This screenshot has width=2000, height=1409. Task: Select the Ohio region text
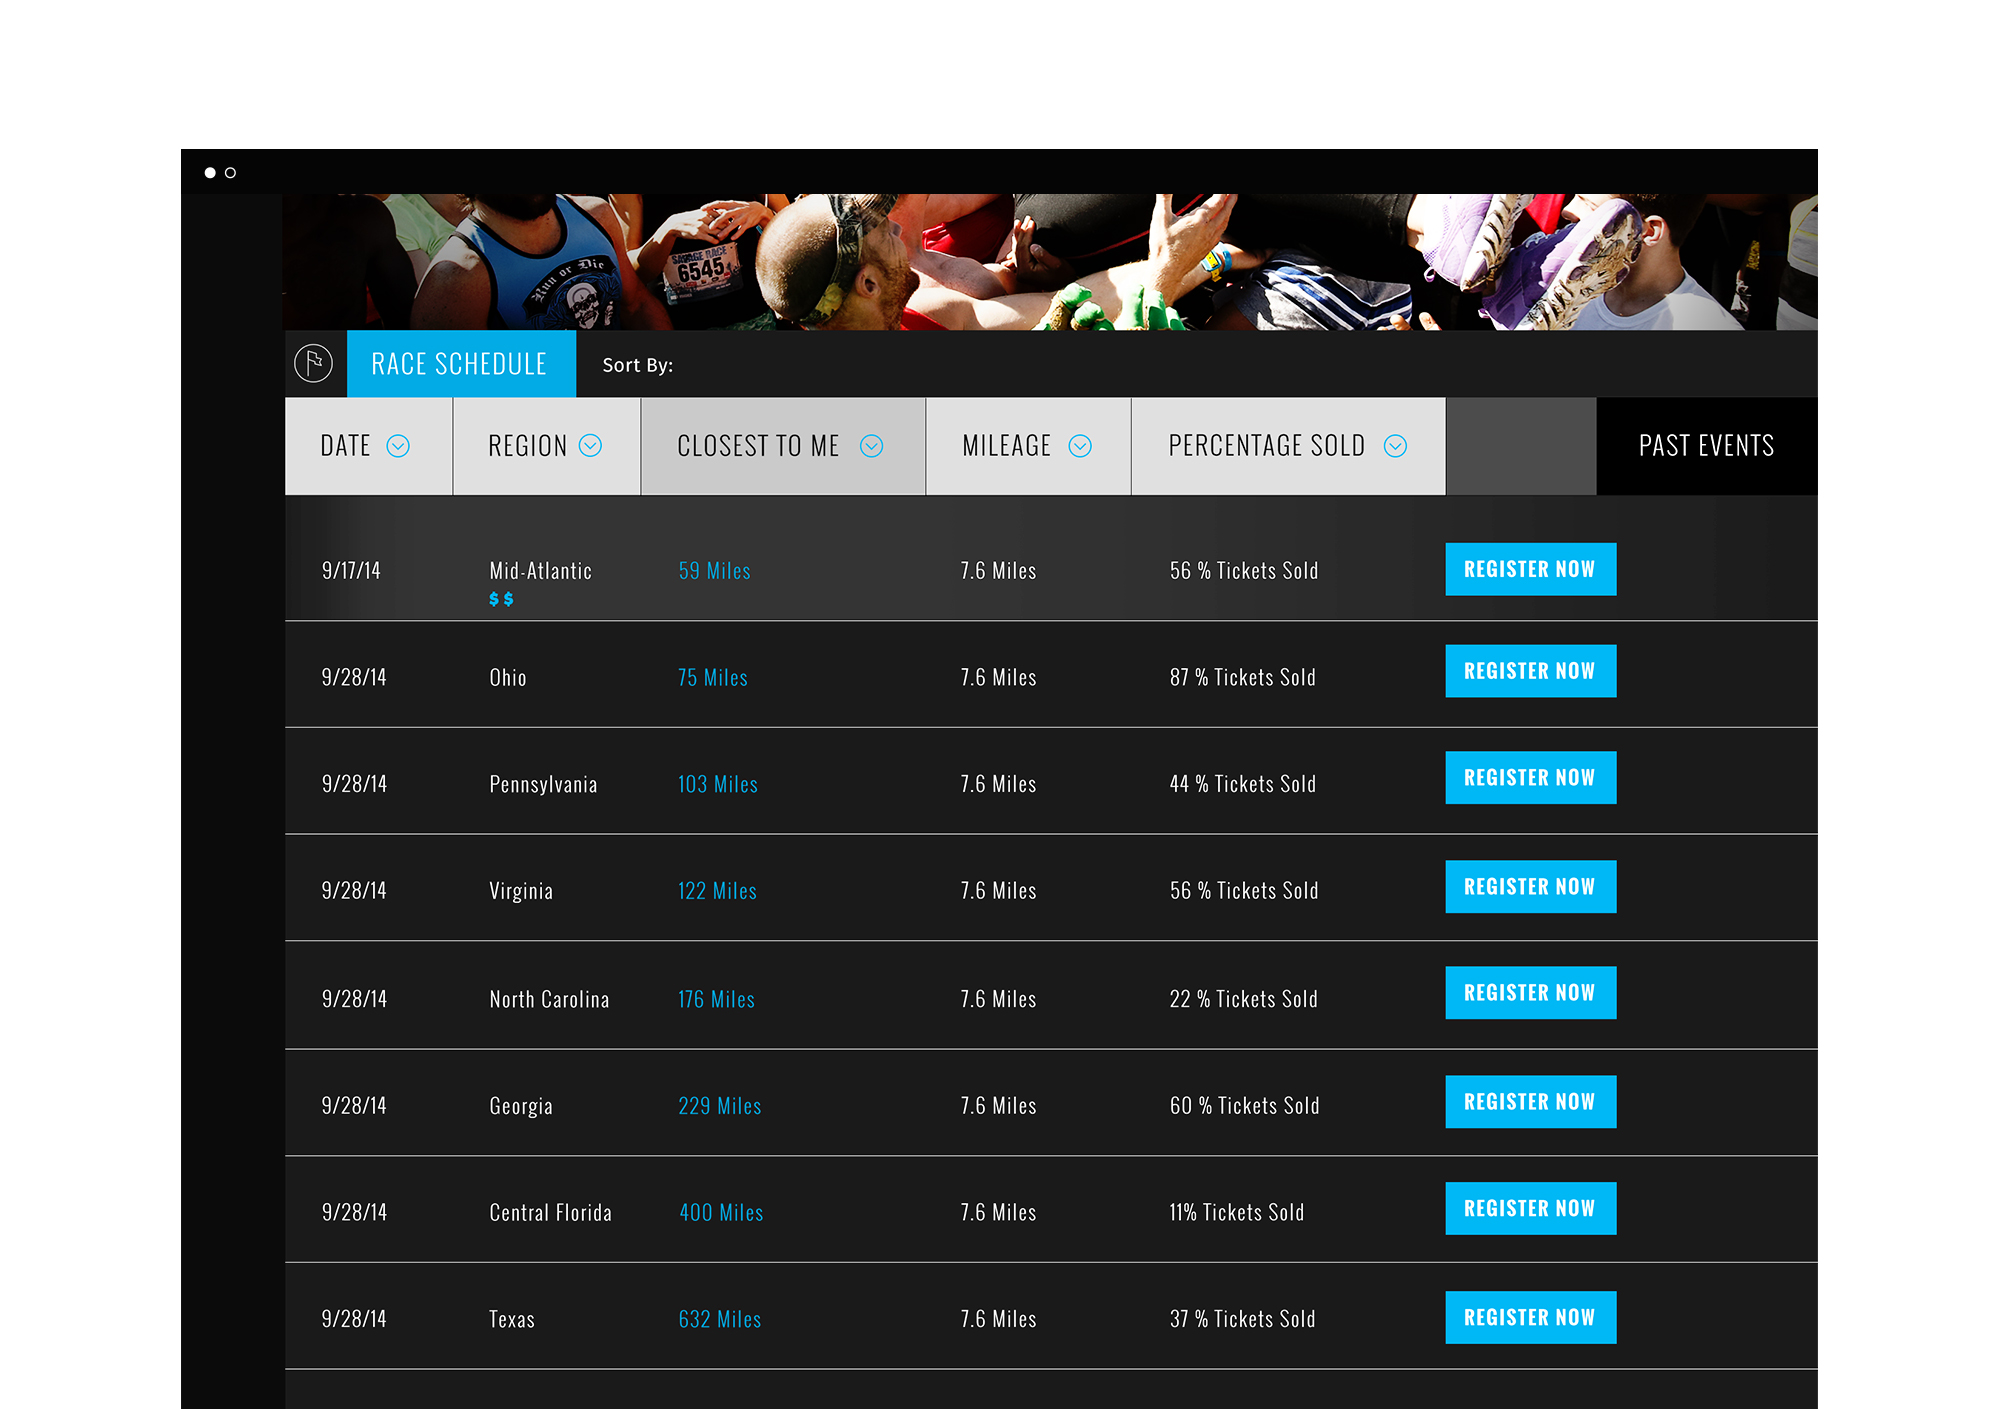tap(508, 678)
